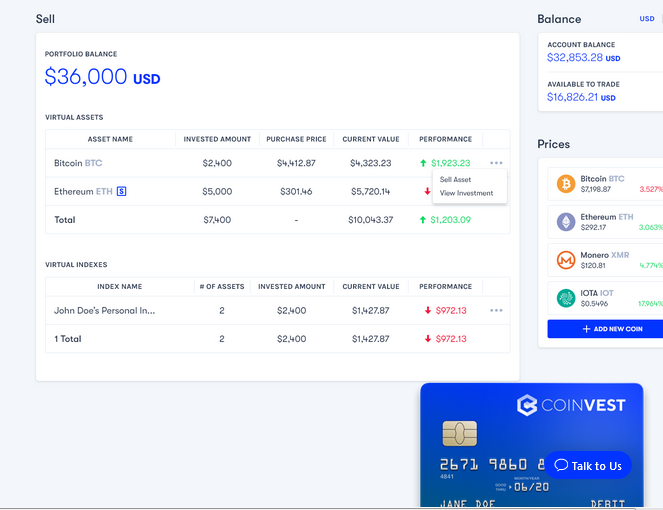
Task: Click the total current value $10,043.37
Action: [371, 219]
